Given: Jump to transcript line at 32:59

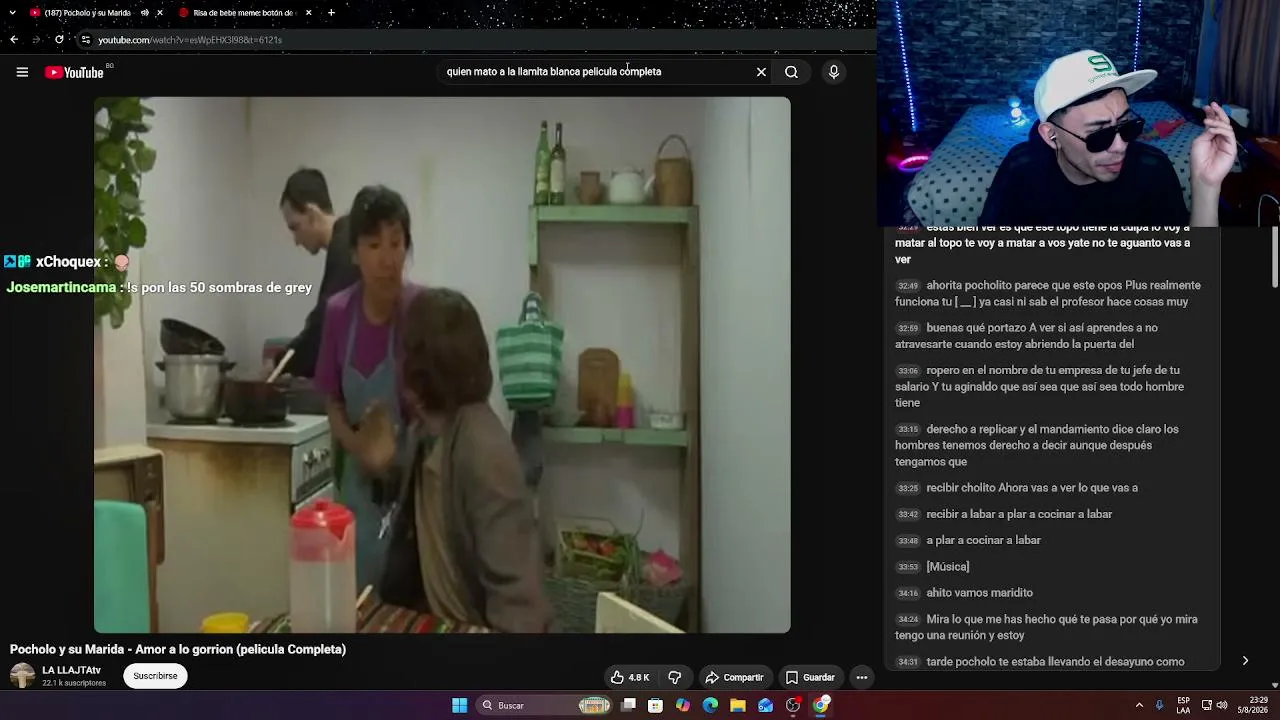Looking at the screenshot, I should click(1048, 336).
